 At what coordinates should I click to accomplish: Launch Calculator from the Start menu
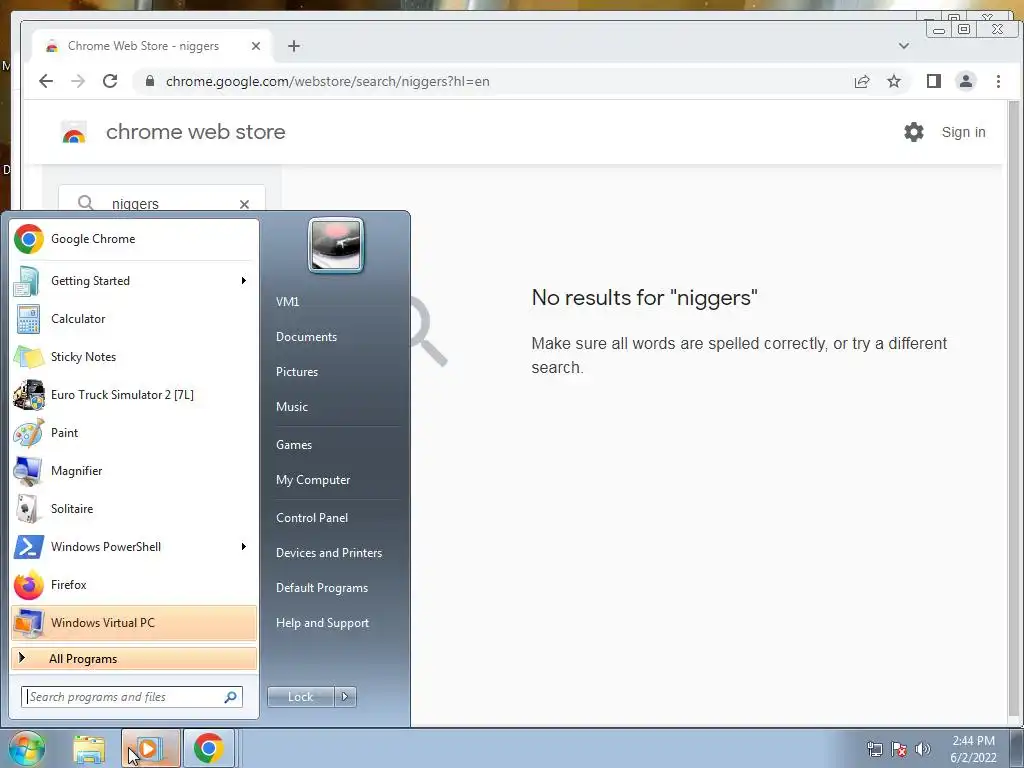[134, 319]
